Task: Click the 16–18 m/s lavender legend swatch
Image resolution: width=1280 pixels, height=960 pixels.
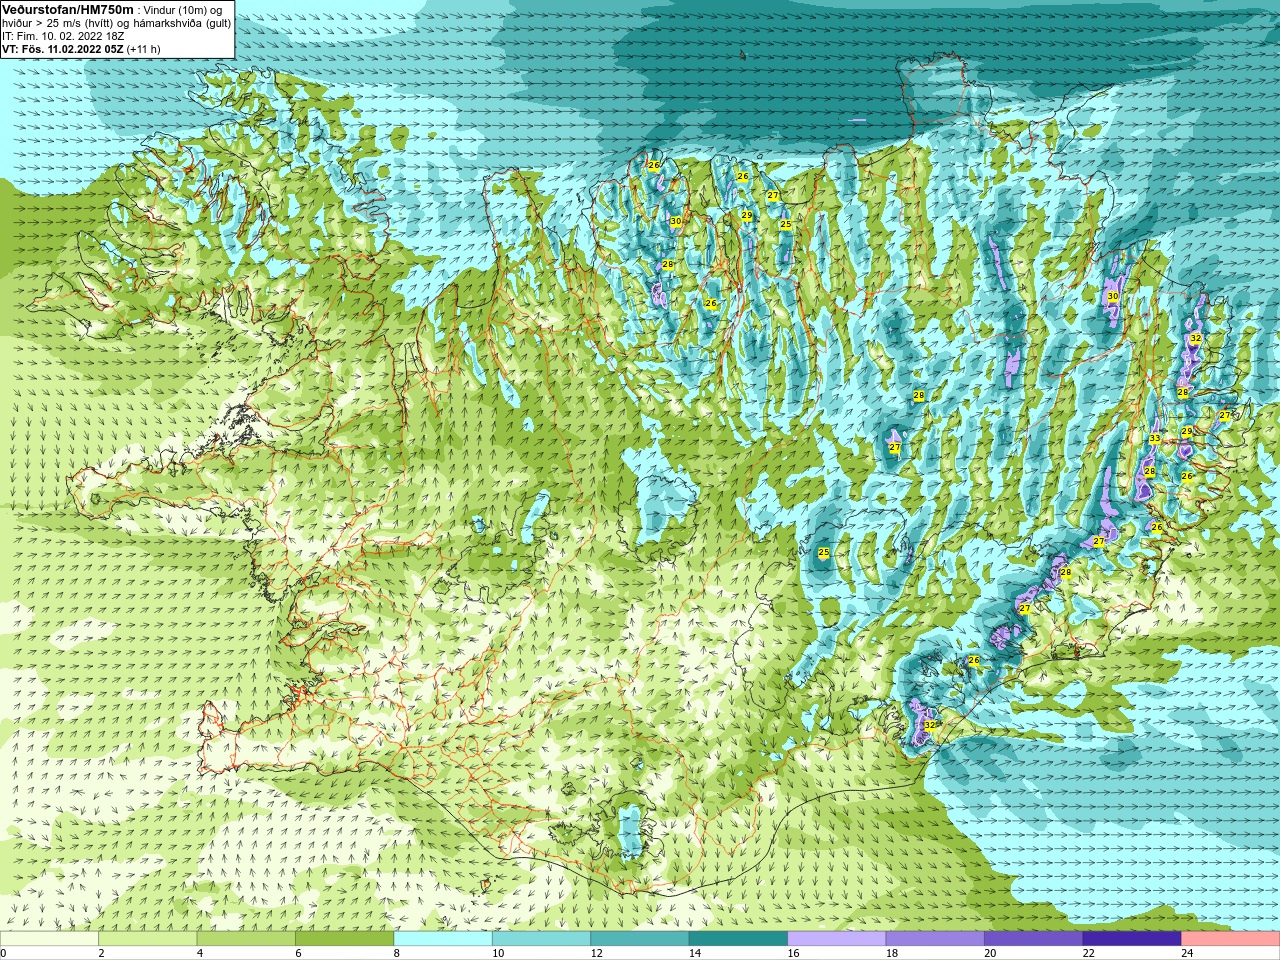Action: tap(837, 939)
